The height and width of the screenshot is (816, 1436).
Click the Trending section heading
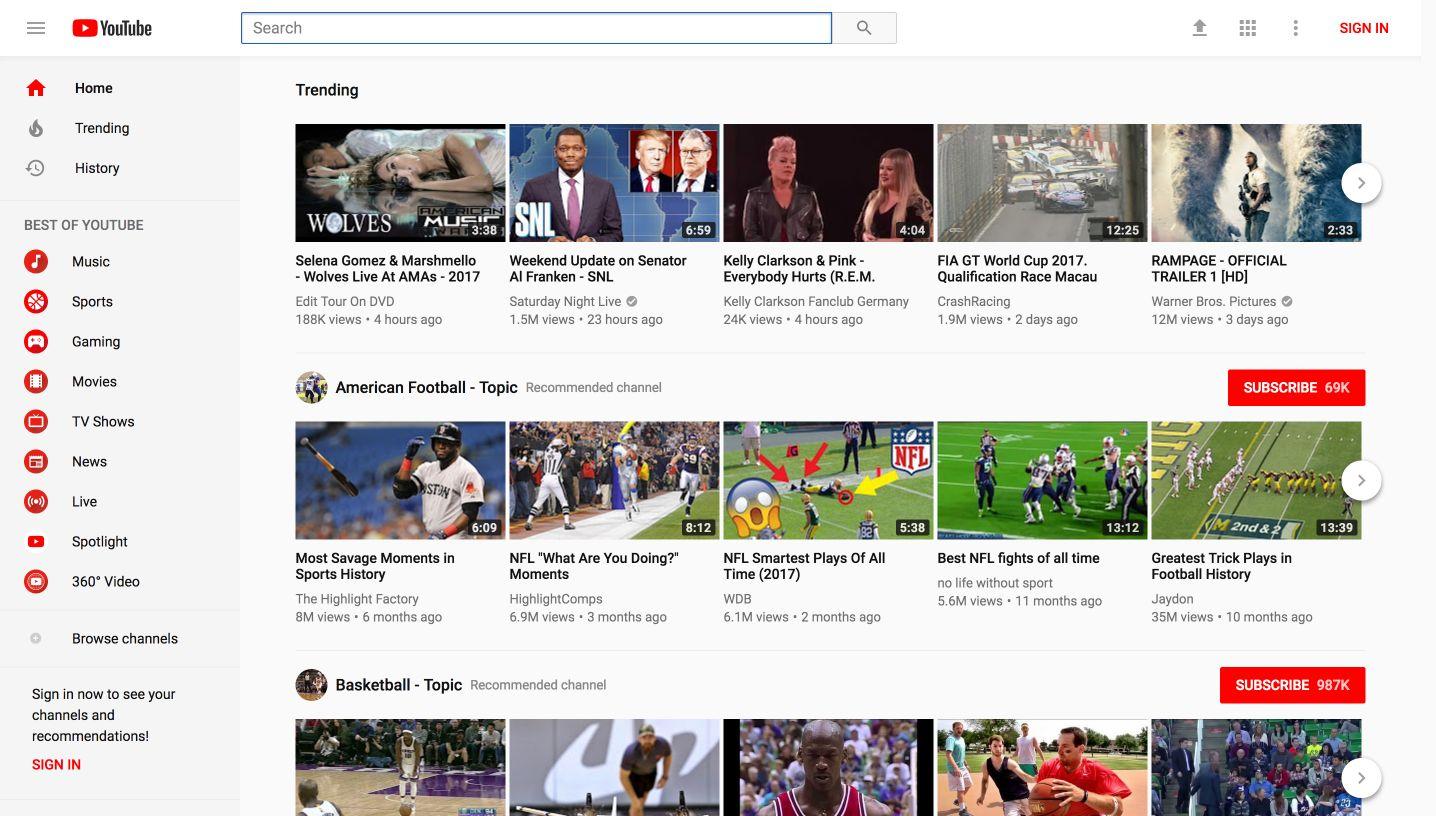[x=326, y=90]
